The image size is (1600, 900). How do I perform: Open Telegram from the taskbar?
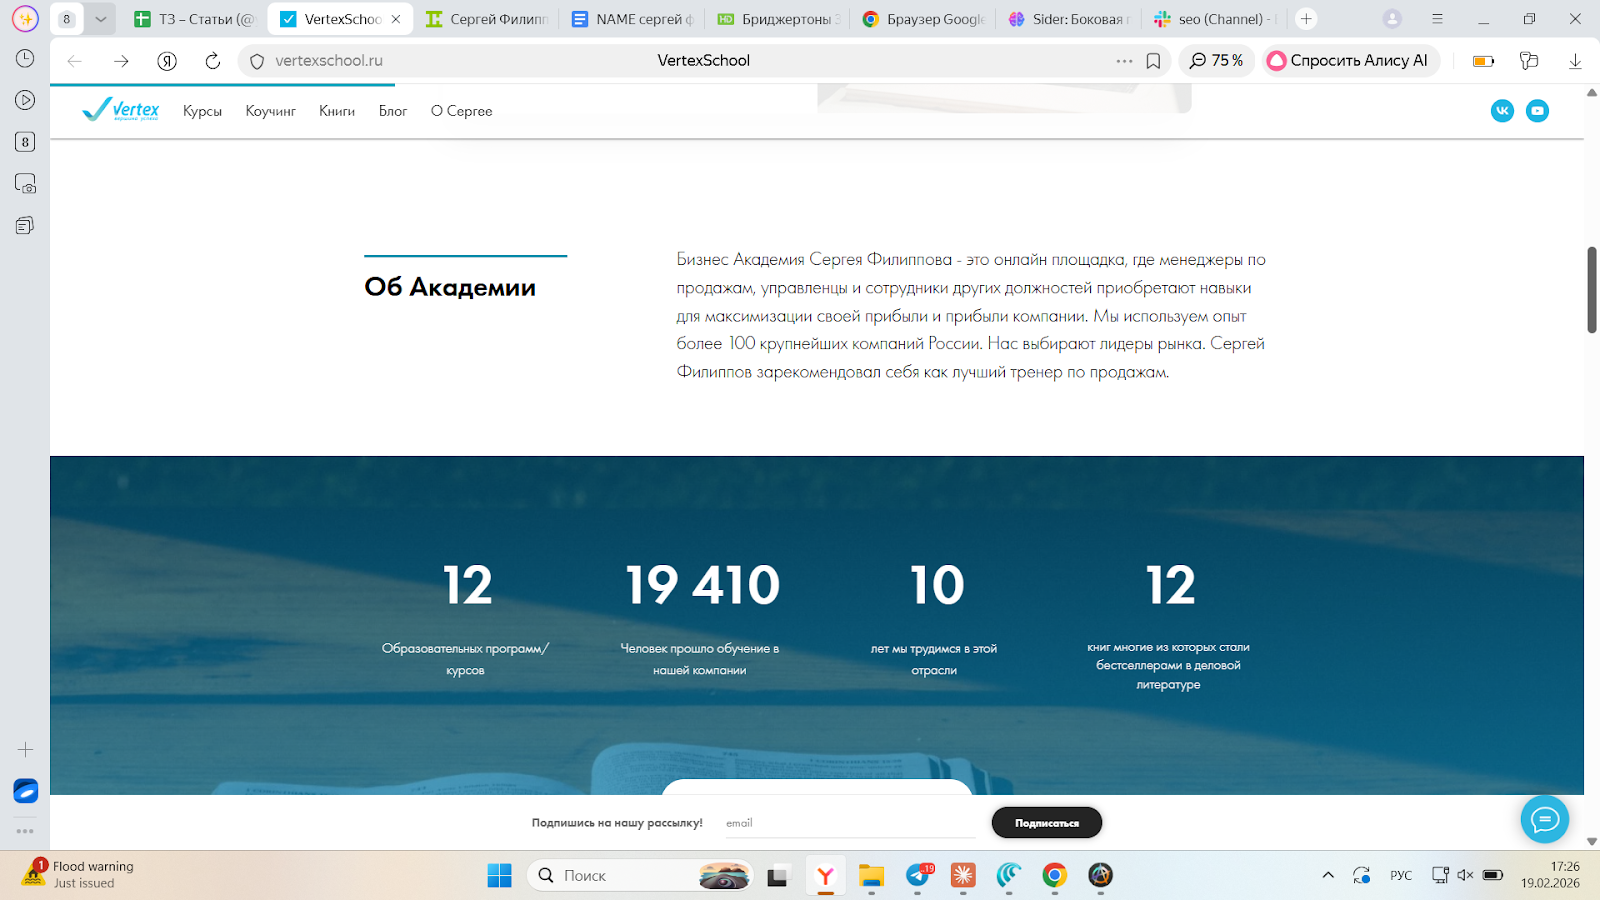917,876
